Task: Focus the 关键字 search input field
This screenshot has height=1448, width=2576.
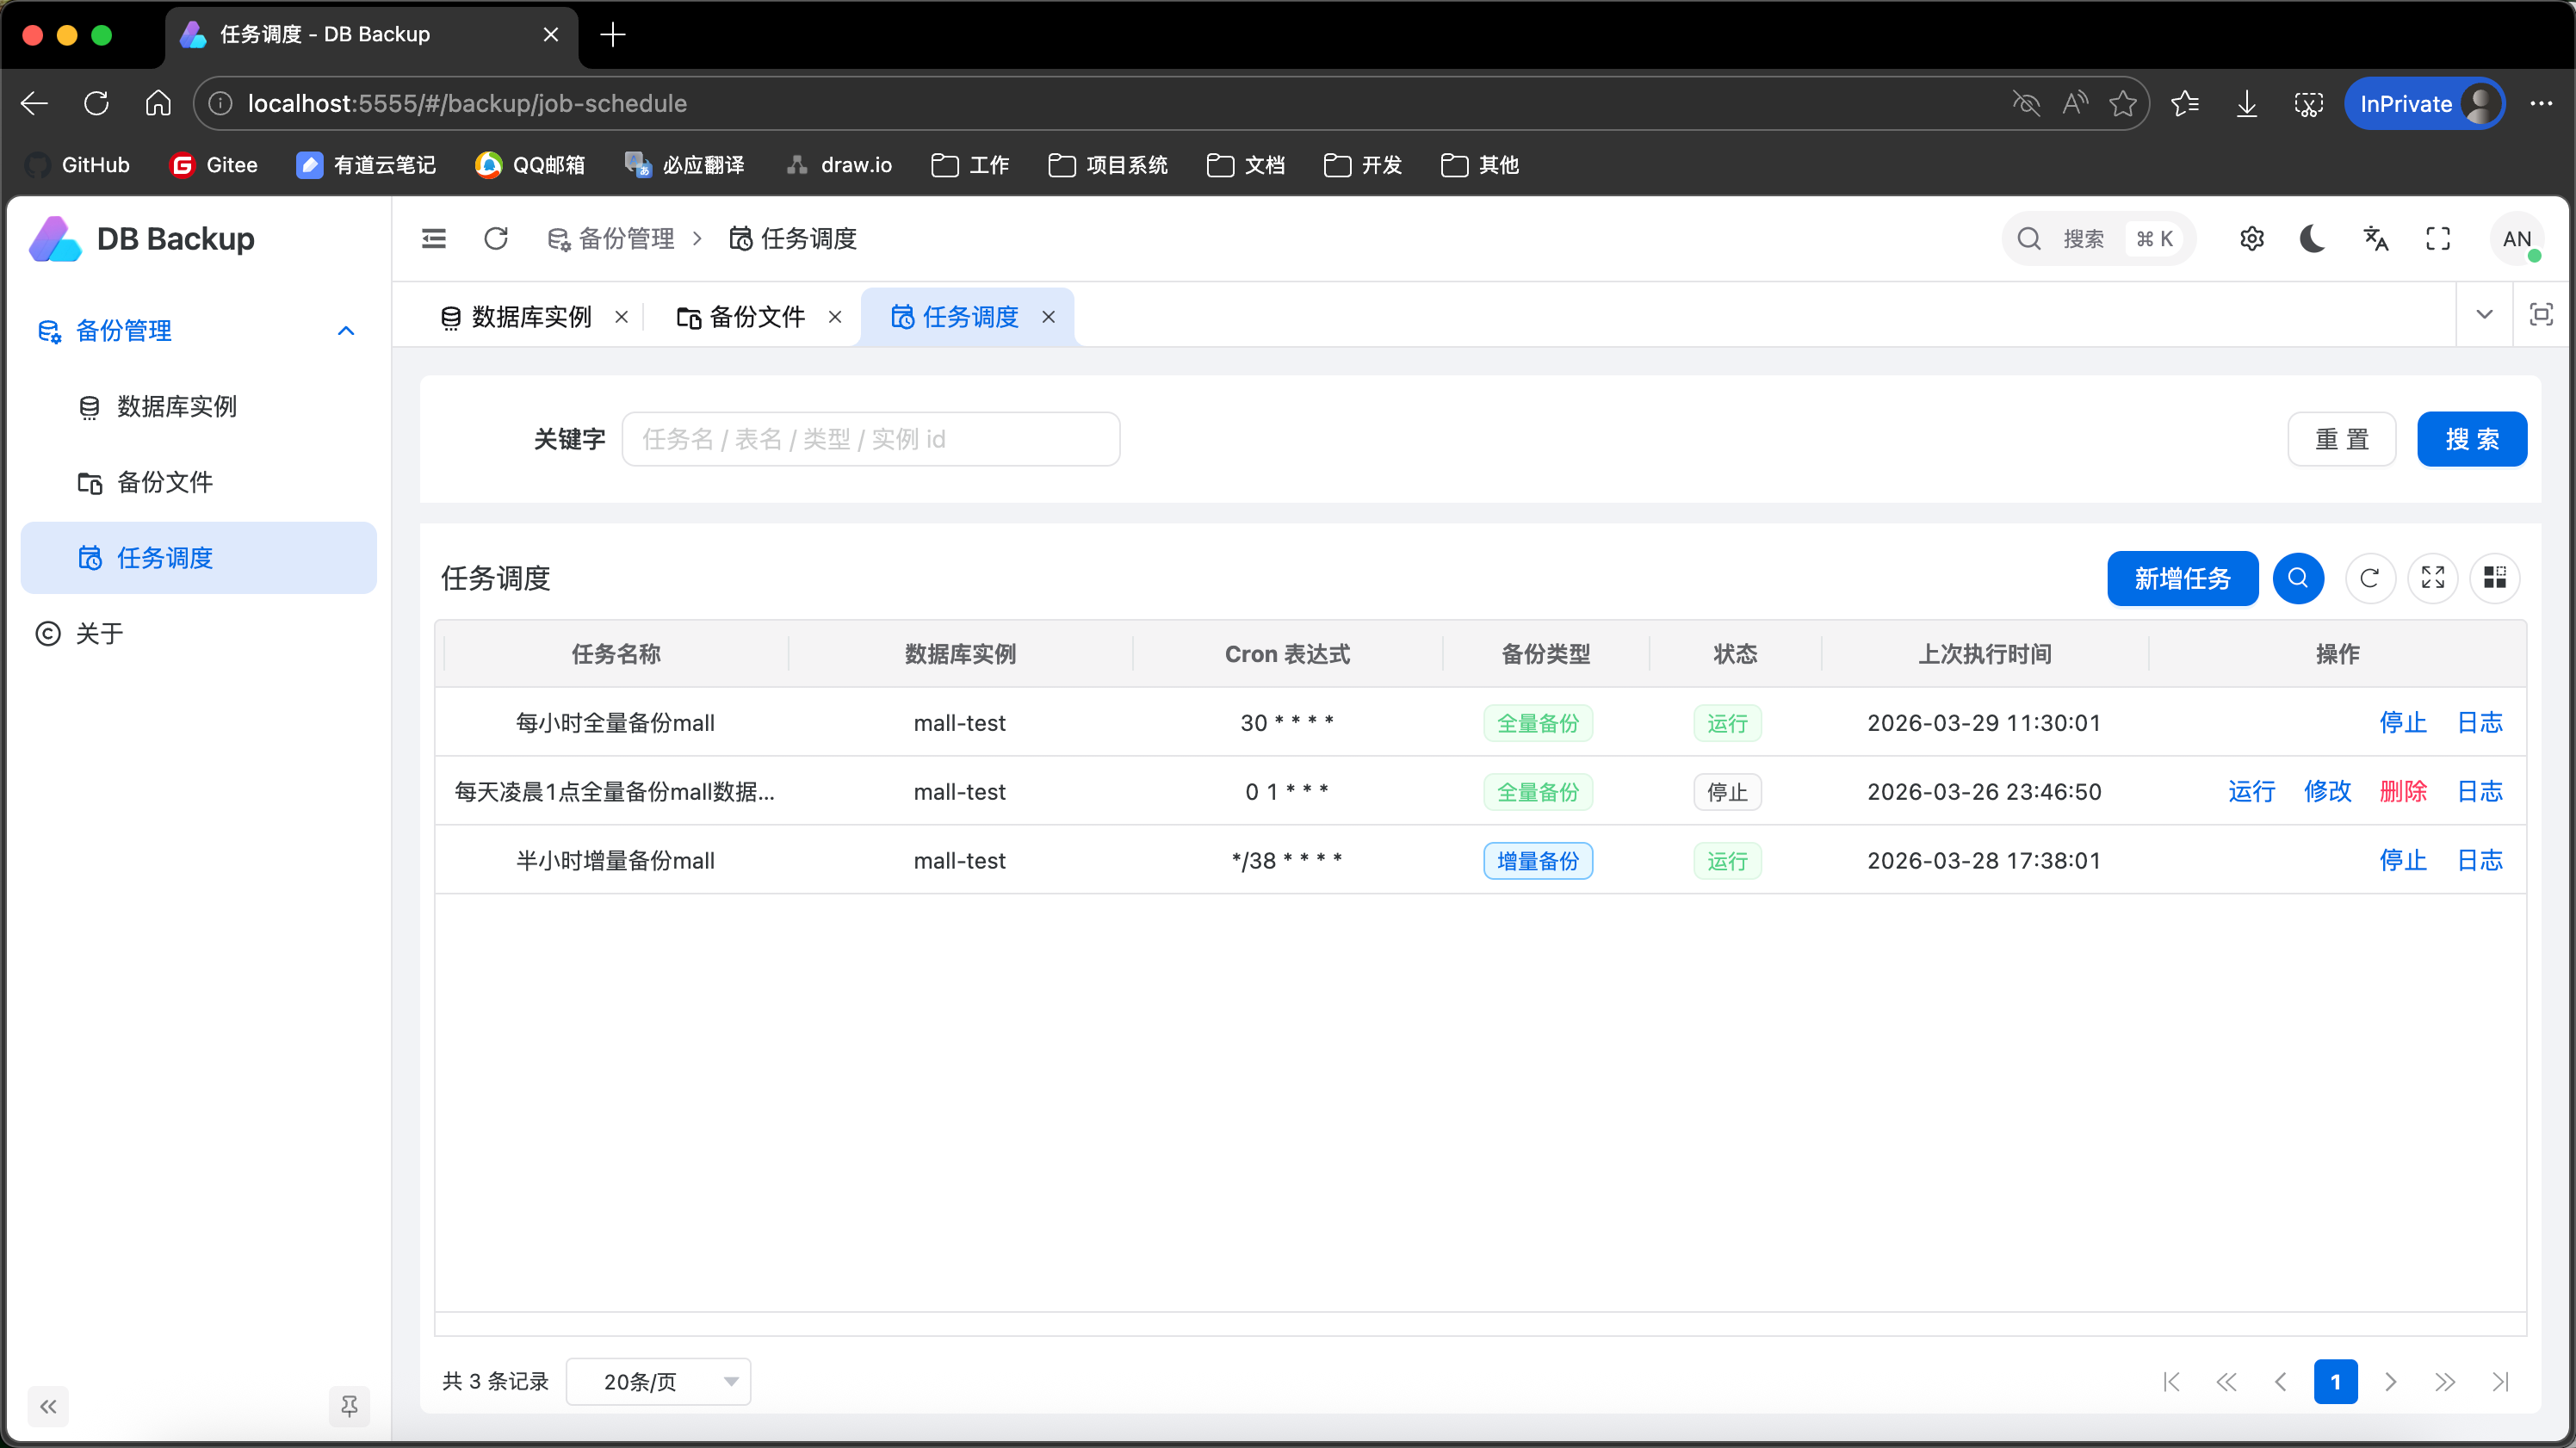Action: pyautogui.click(x=870, y=439)
